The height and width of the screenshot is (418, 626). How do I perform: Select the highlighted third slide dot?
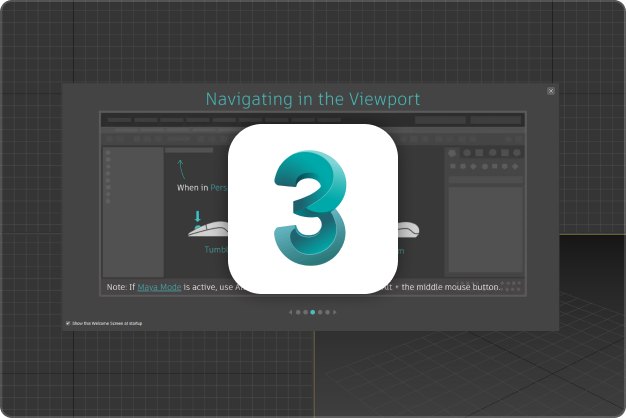tap(313, 312)
